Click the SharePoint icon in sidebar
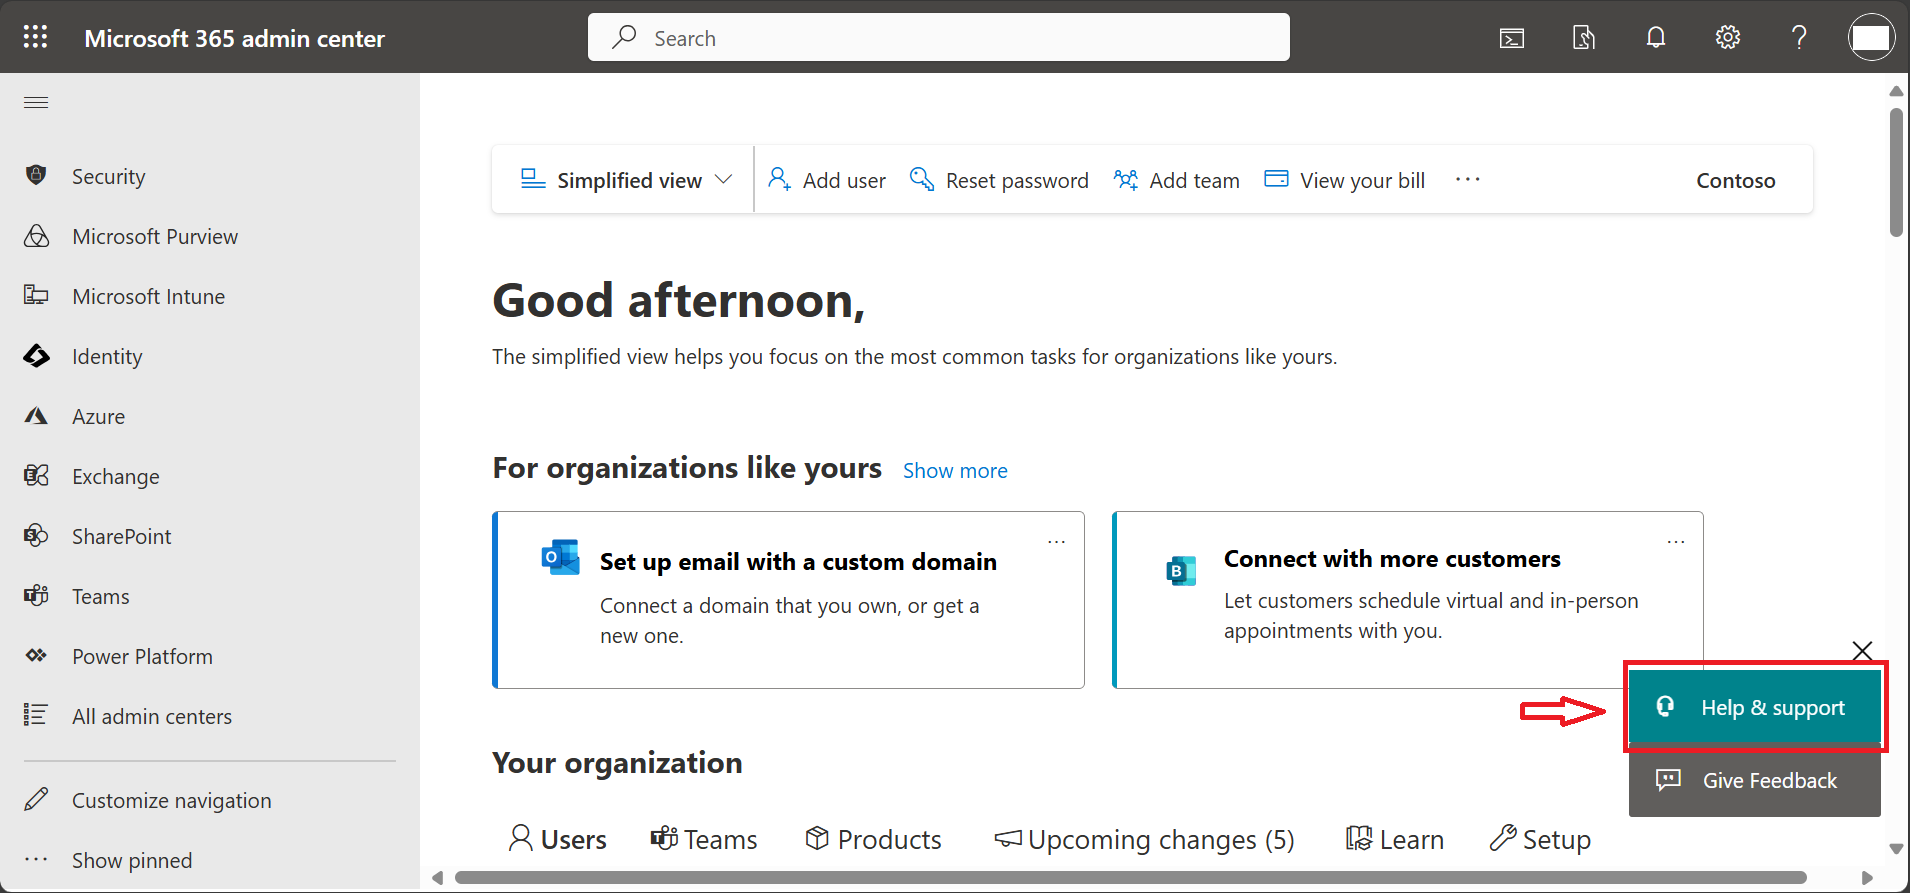This screenshot has width=1910, height=893. click(36, 536)
